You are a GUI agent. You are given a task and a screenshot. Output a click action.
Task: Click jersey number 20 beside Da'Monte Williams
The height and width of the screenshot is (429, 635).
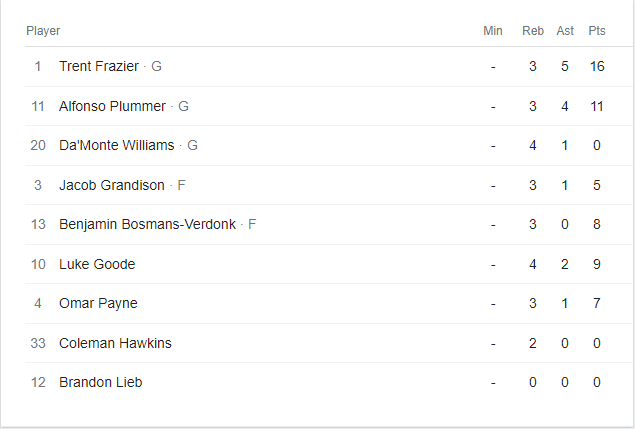[38, 145]
